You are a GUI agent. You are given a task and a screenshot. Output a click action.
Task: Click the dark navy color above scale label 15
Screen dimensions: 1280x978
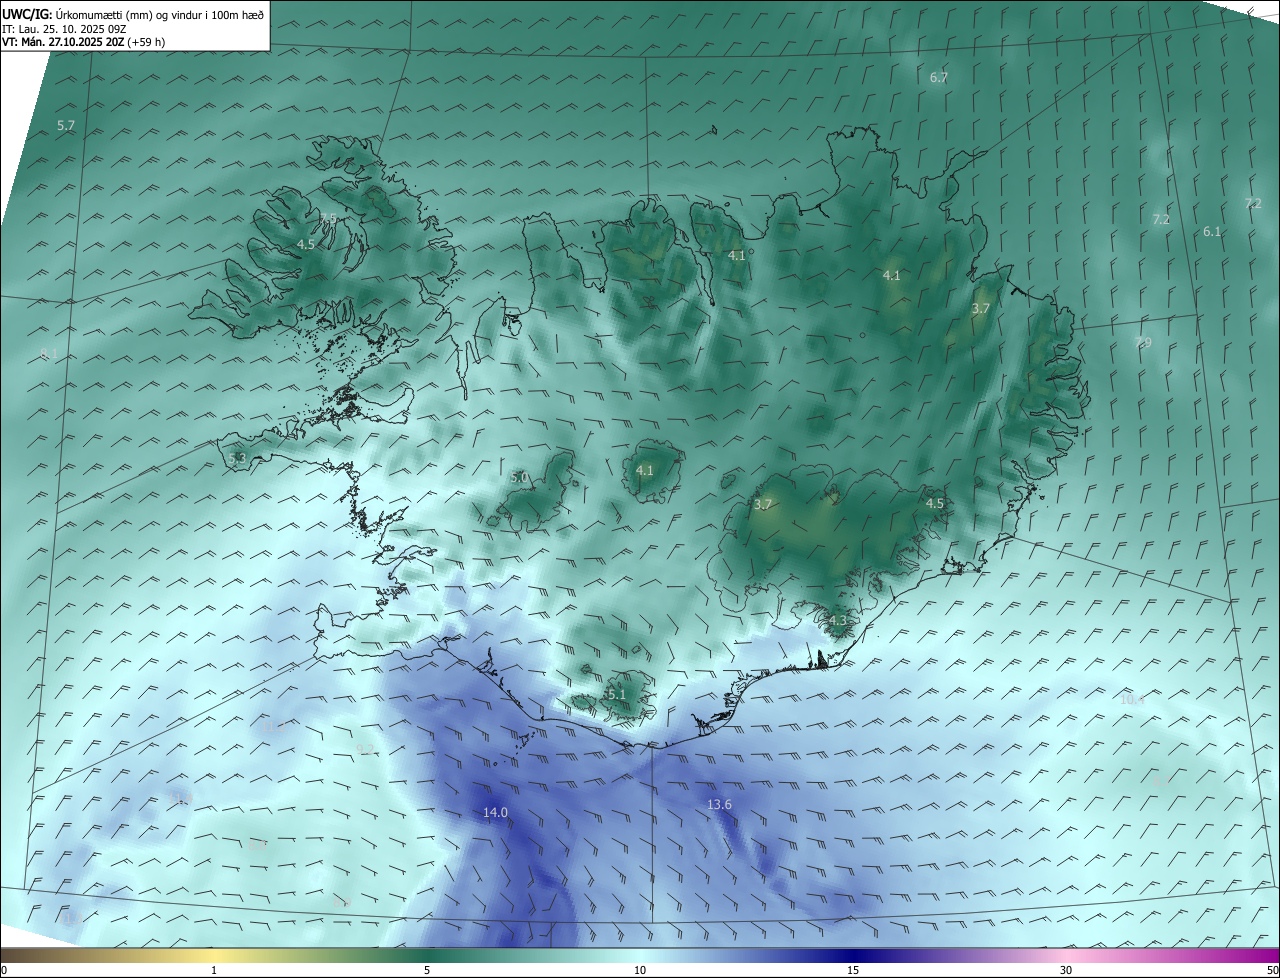click(853, 955)
